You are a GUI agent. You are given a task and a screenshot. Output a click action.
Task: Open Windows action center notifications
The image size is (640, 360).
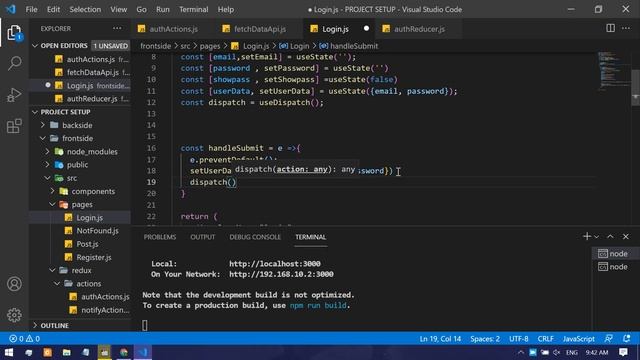coord(623,352)
